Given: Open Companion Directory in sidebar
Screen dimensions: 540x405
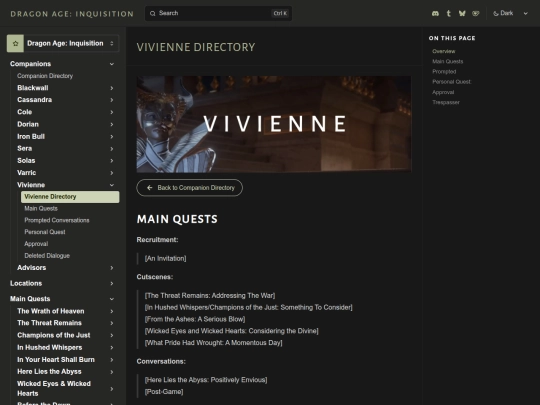Looking at the screenshot, I should point(45,76).
